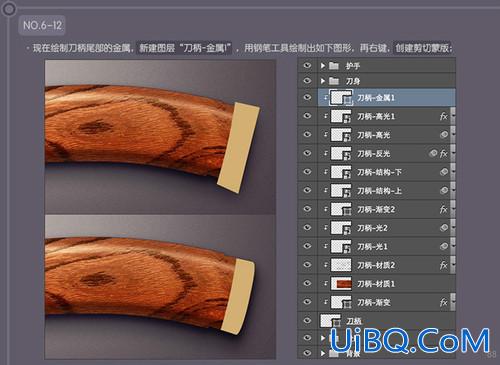The height and width of the screenshot is (365, 500).
Task: Hide the 刀身 group with its eye icon
Action: click(307, 81)
